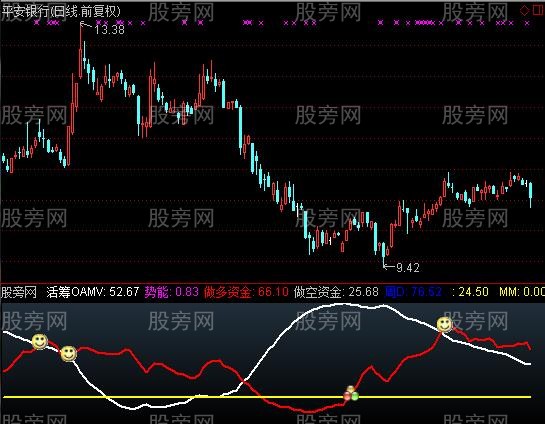Click the tall red candlestick peaking at 13.38
Image resolution: width=545 pixels, height=424 pixels.
point(81,50)
